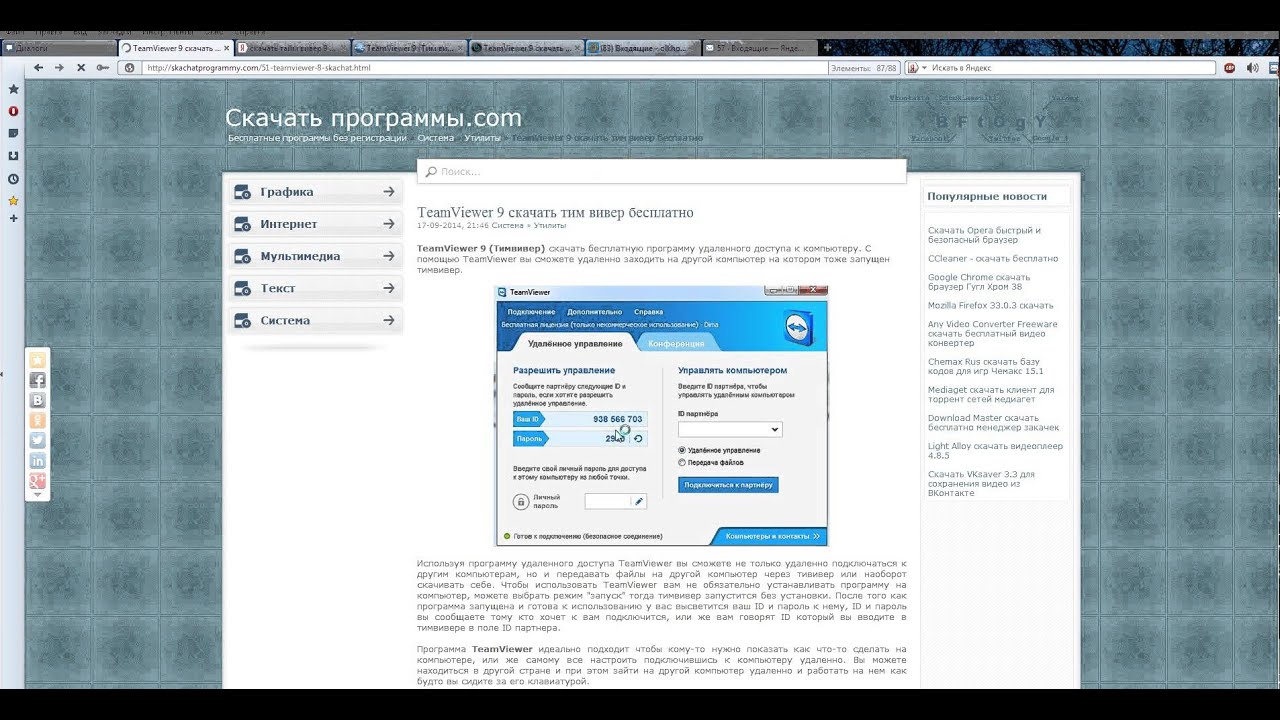The height and width of the screenshot is (720, 1280).
Task: Click the password refresh icon in TeamViewer image
Action: (638, 438)
